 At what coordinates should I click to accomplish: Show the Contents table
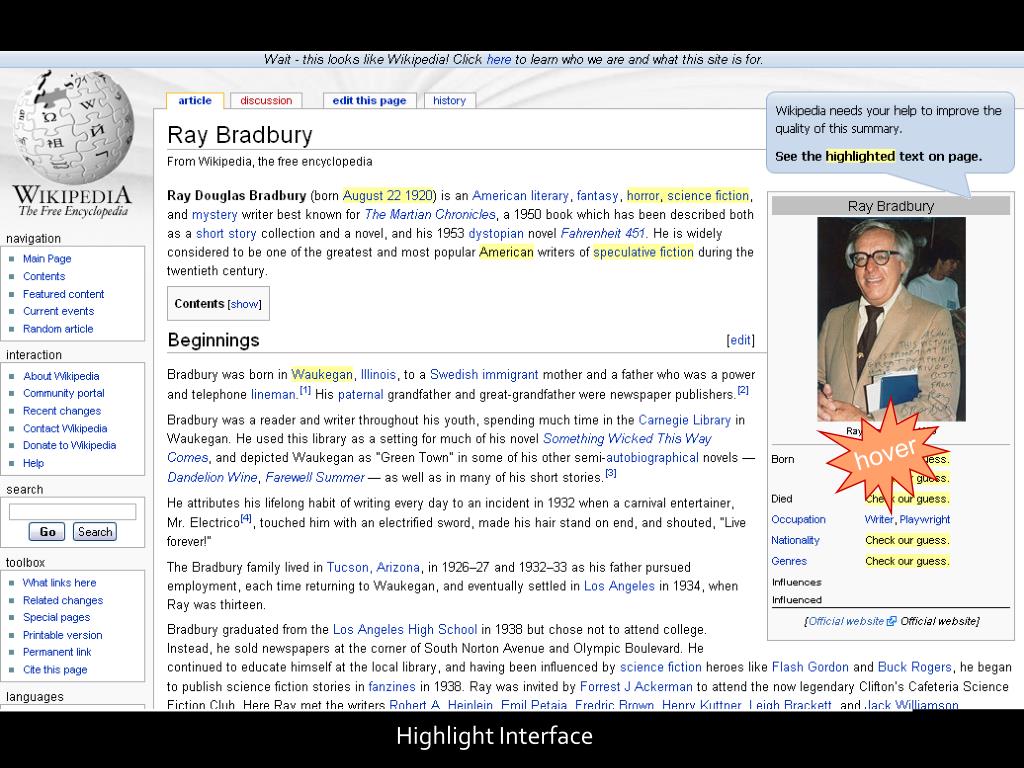point(245,304)
